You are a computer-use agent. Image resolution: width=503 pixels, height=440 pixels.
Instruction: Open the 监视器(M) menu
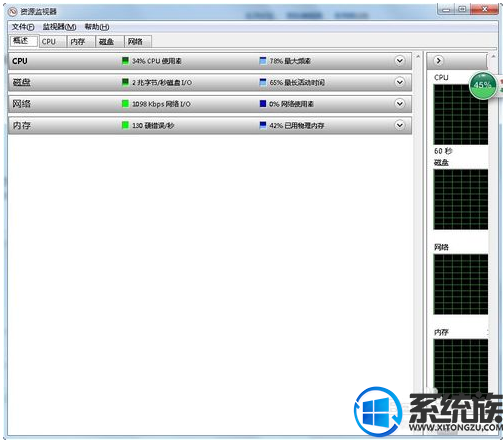pos(59,27)
